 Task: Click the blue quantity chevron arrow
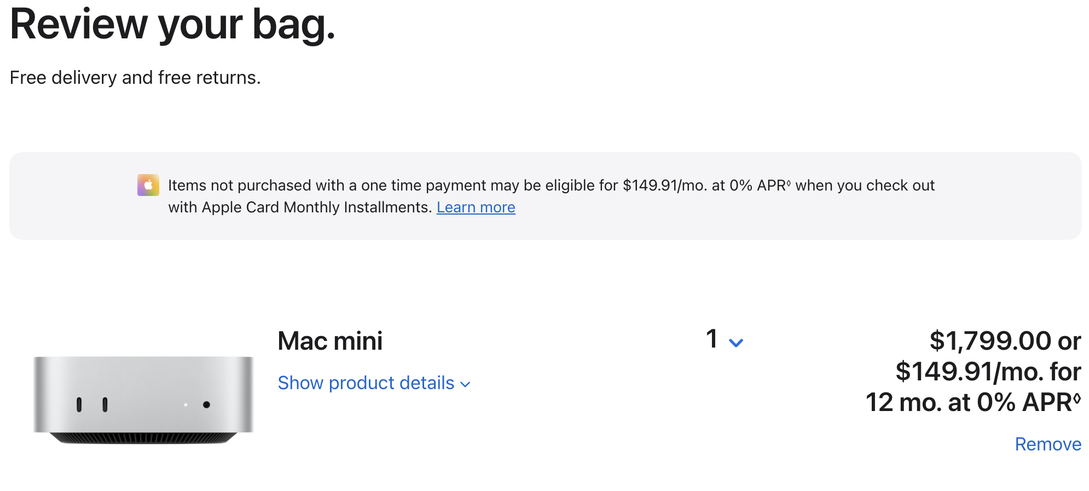[x=737, y=342]
